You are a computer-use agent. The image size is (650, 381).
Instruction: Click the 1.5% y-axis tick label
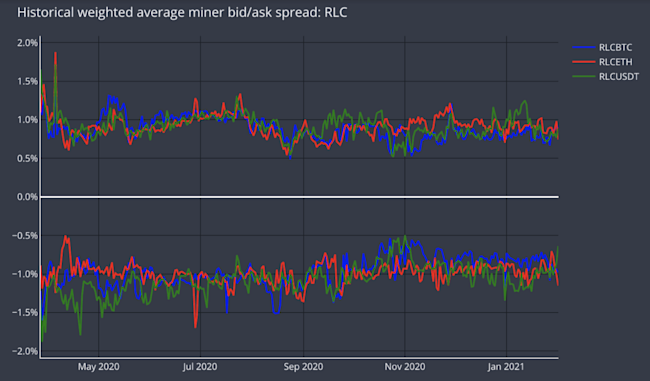tap(27, 81)
